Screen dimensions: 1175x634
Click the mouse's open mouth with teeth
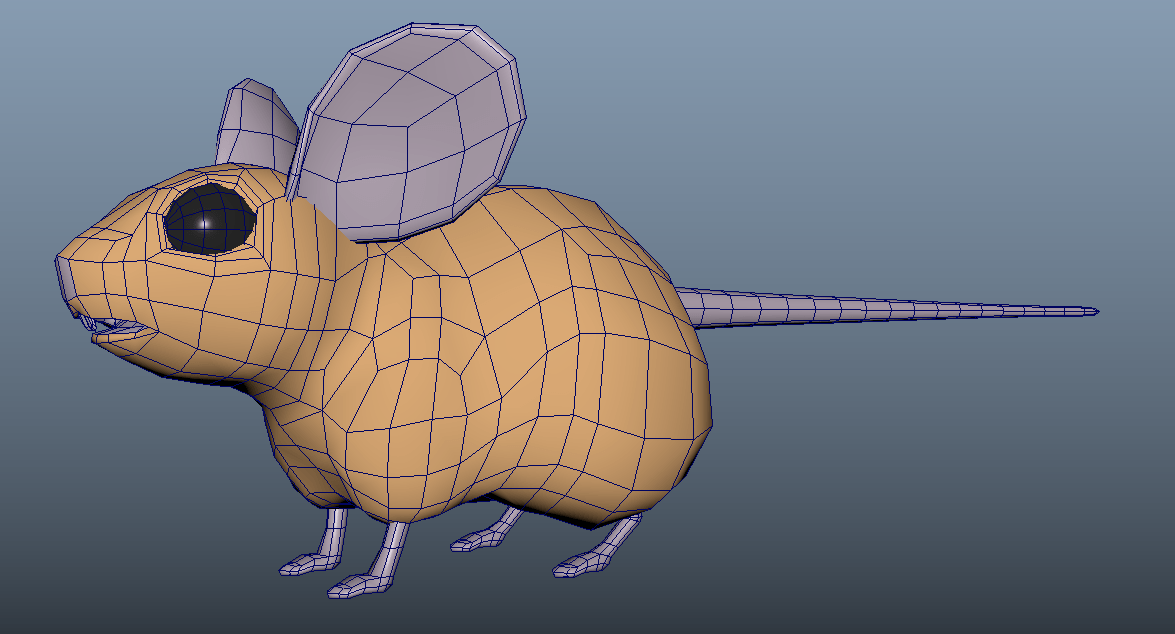[110, 329]
